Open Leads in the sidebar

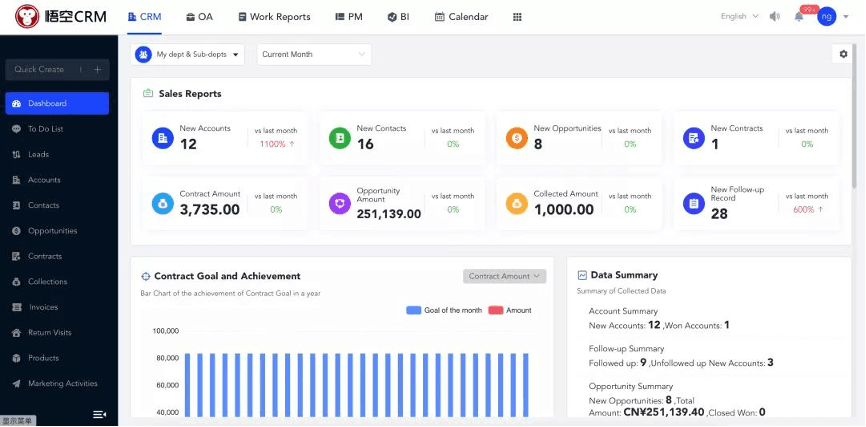point(38,154)
